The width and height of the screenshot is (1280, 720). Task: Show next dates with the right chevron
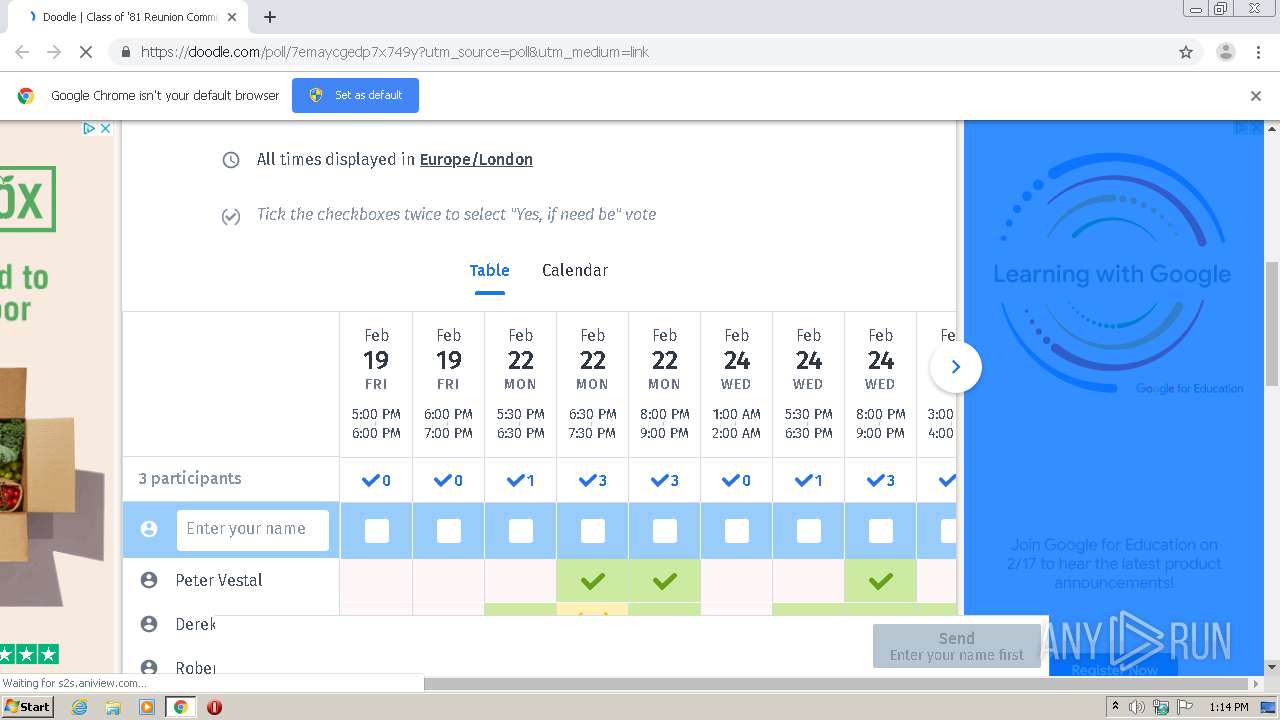[x=956, y=367]
